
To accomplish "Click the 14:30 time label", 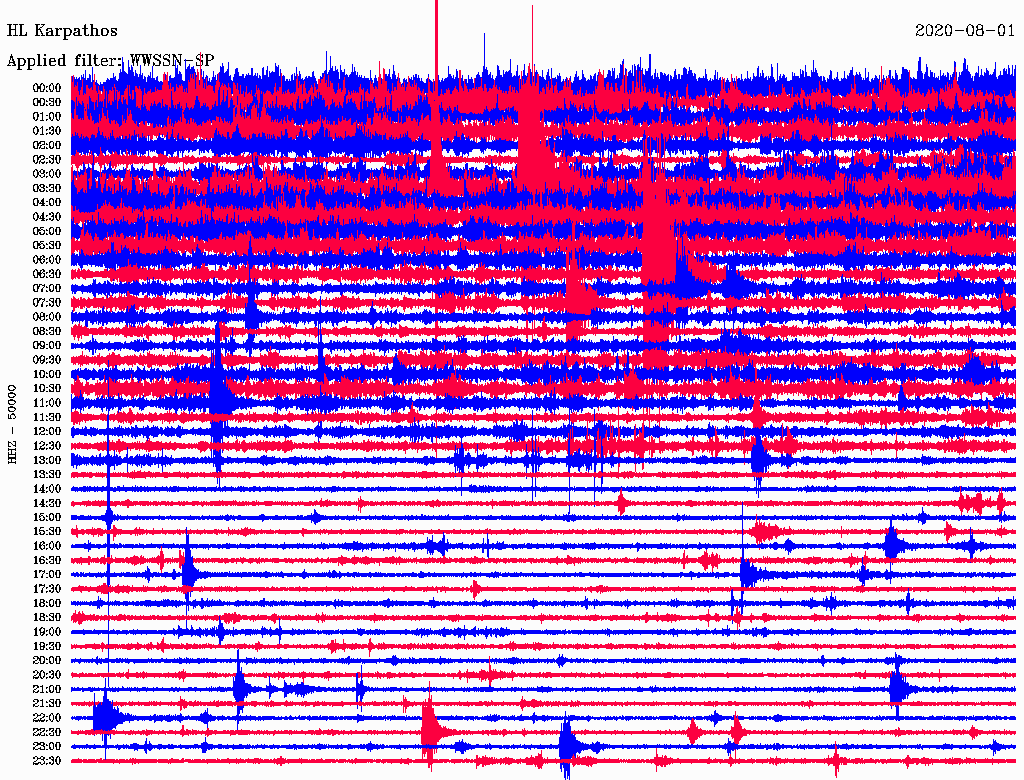I will pos(47,503).
